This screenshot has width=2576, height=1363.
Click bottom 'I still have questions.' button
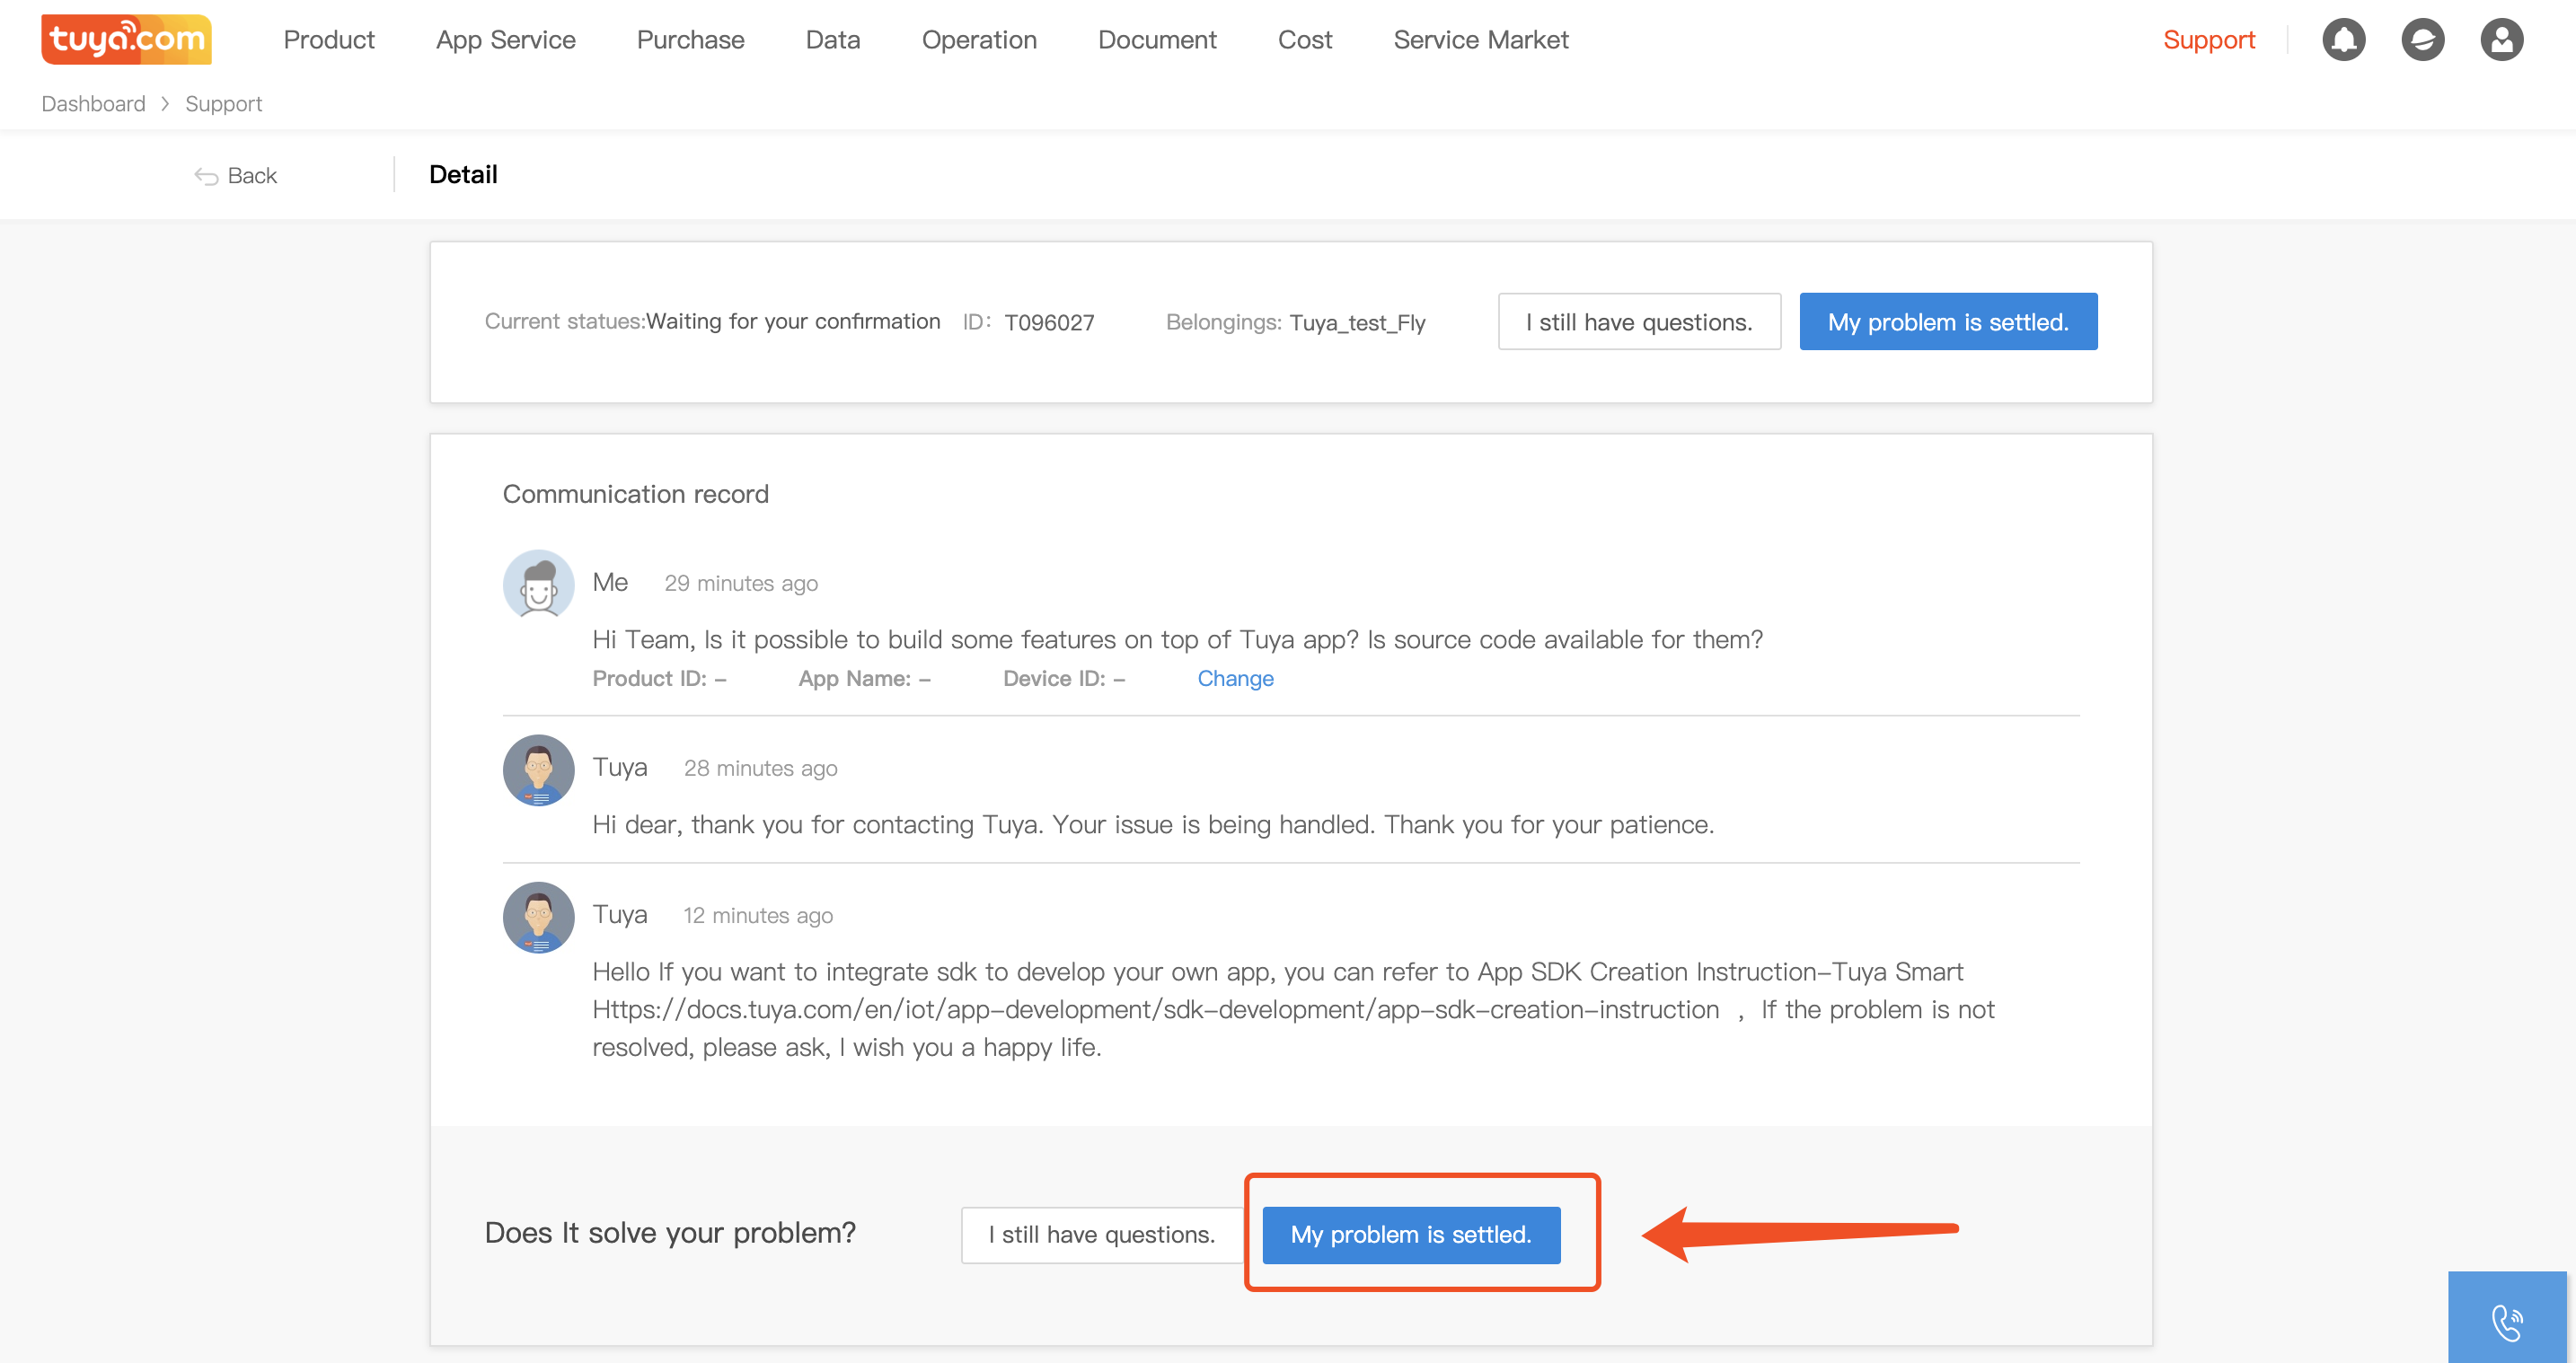[x=1102, y=1235]
